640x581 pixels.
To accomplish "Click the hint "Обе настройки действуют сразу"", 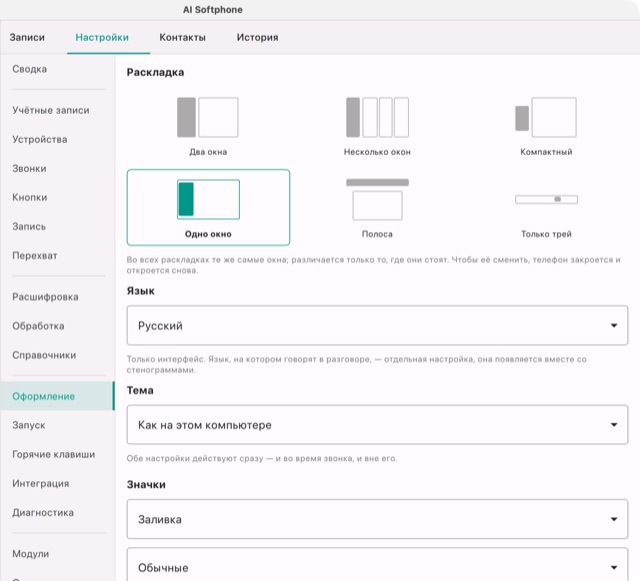I will (262, 458).
